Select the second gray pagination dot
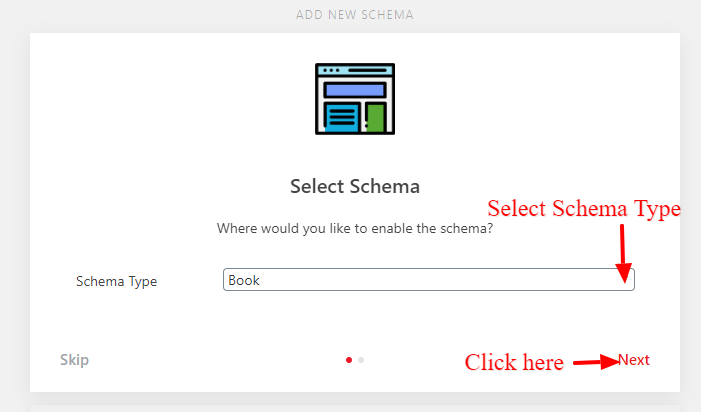This screenshot has height=412, width=701. click(x=361, y=360)
